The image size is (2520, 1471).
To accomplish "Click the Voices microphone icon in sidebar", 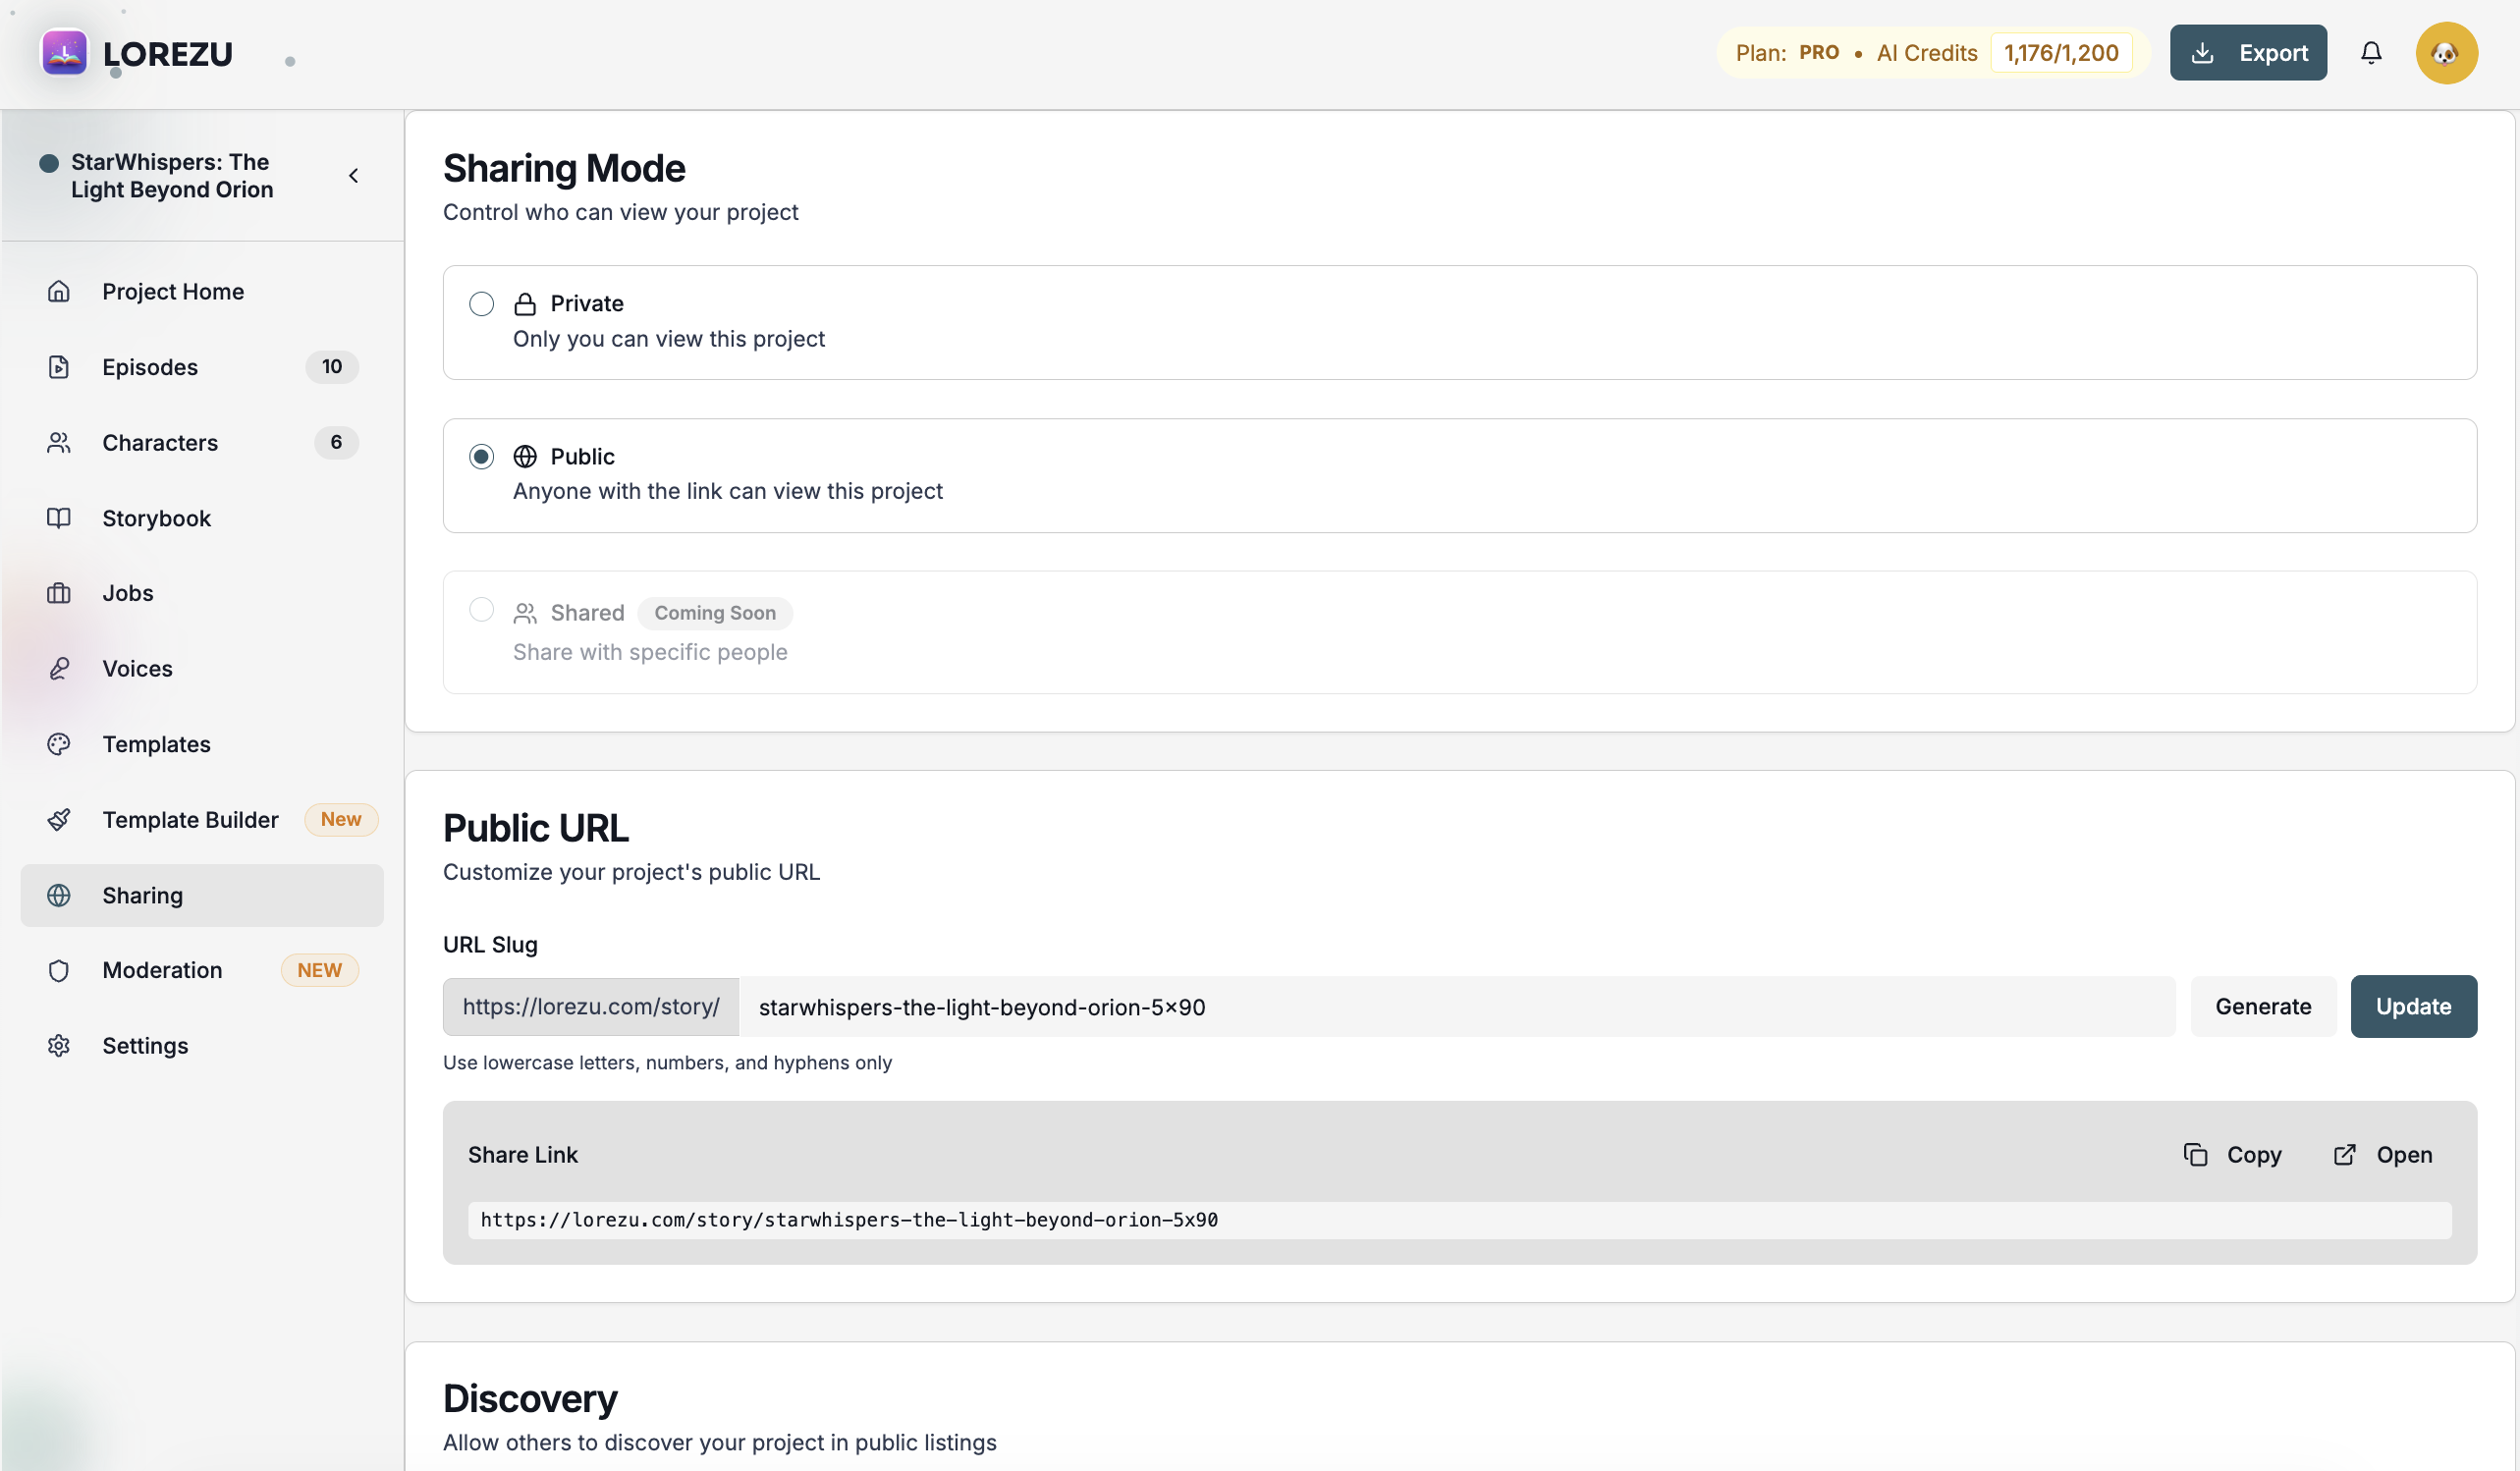I will pos(59,668).
